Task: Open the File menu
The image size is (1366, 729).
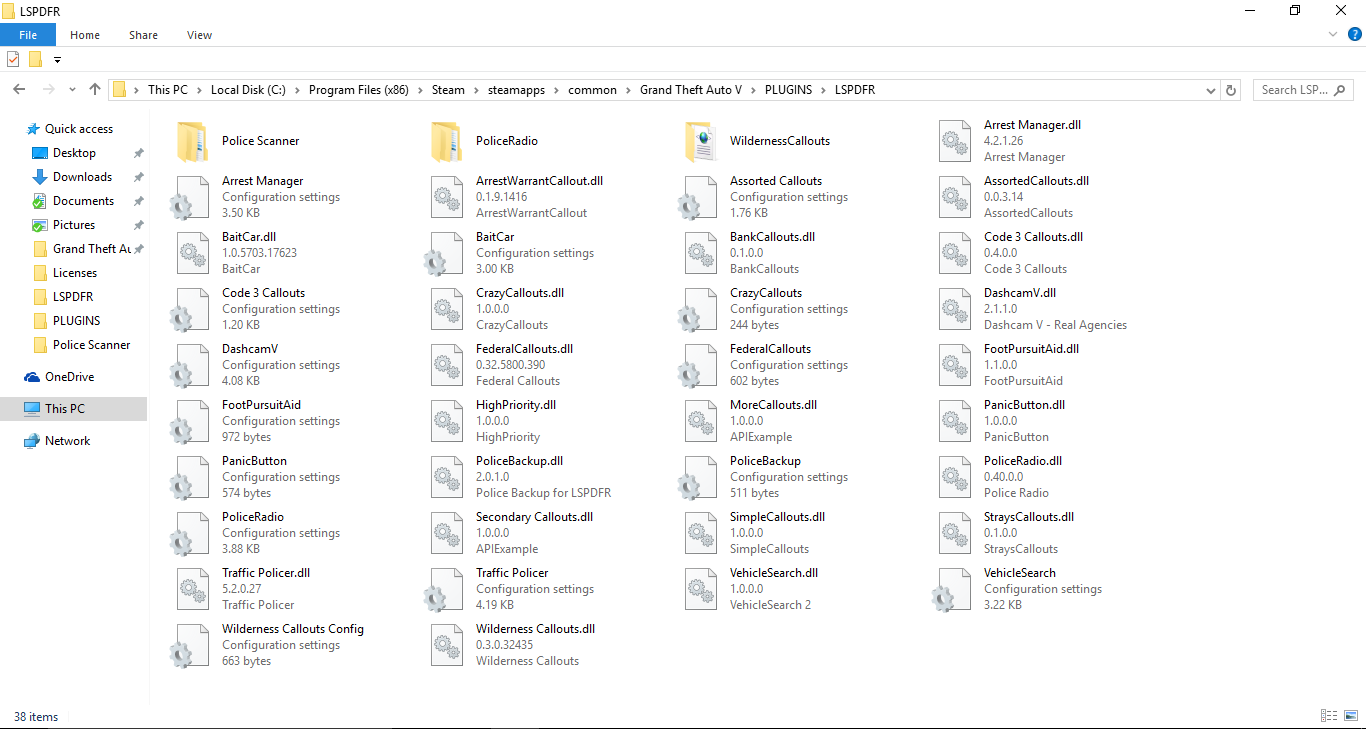Action: click(28, 35)
